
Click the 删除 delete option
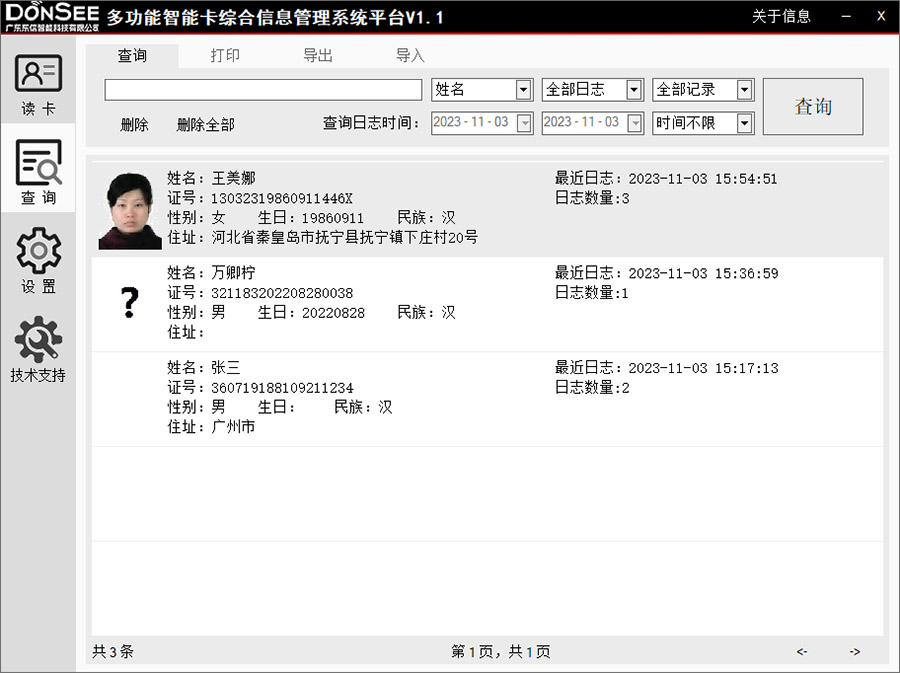click(x=134, y=124)
